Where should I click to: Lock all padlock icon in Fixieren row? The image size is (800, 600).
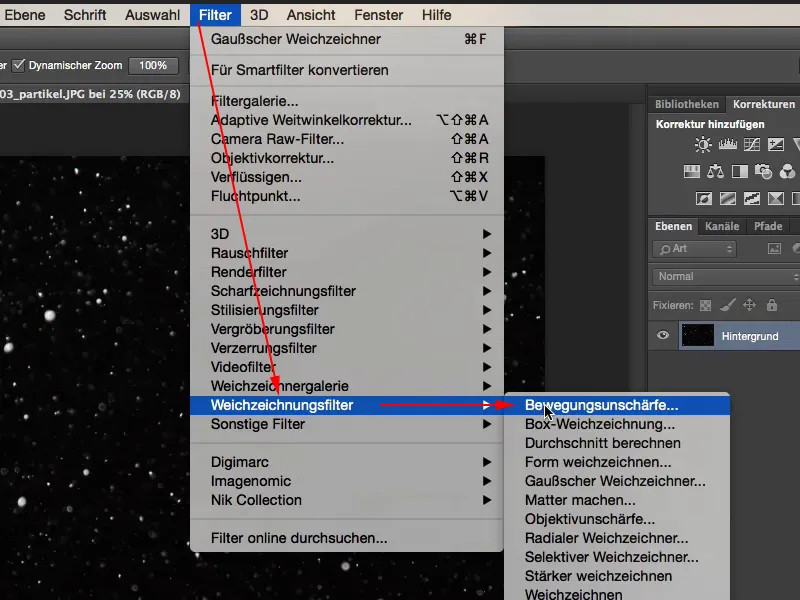click(x=771, y=305)
